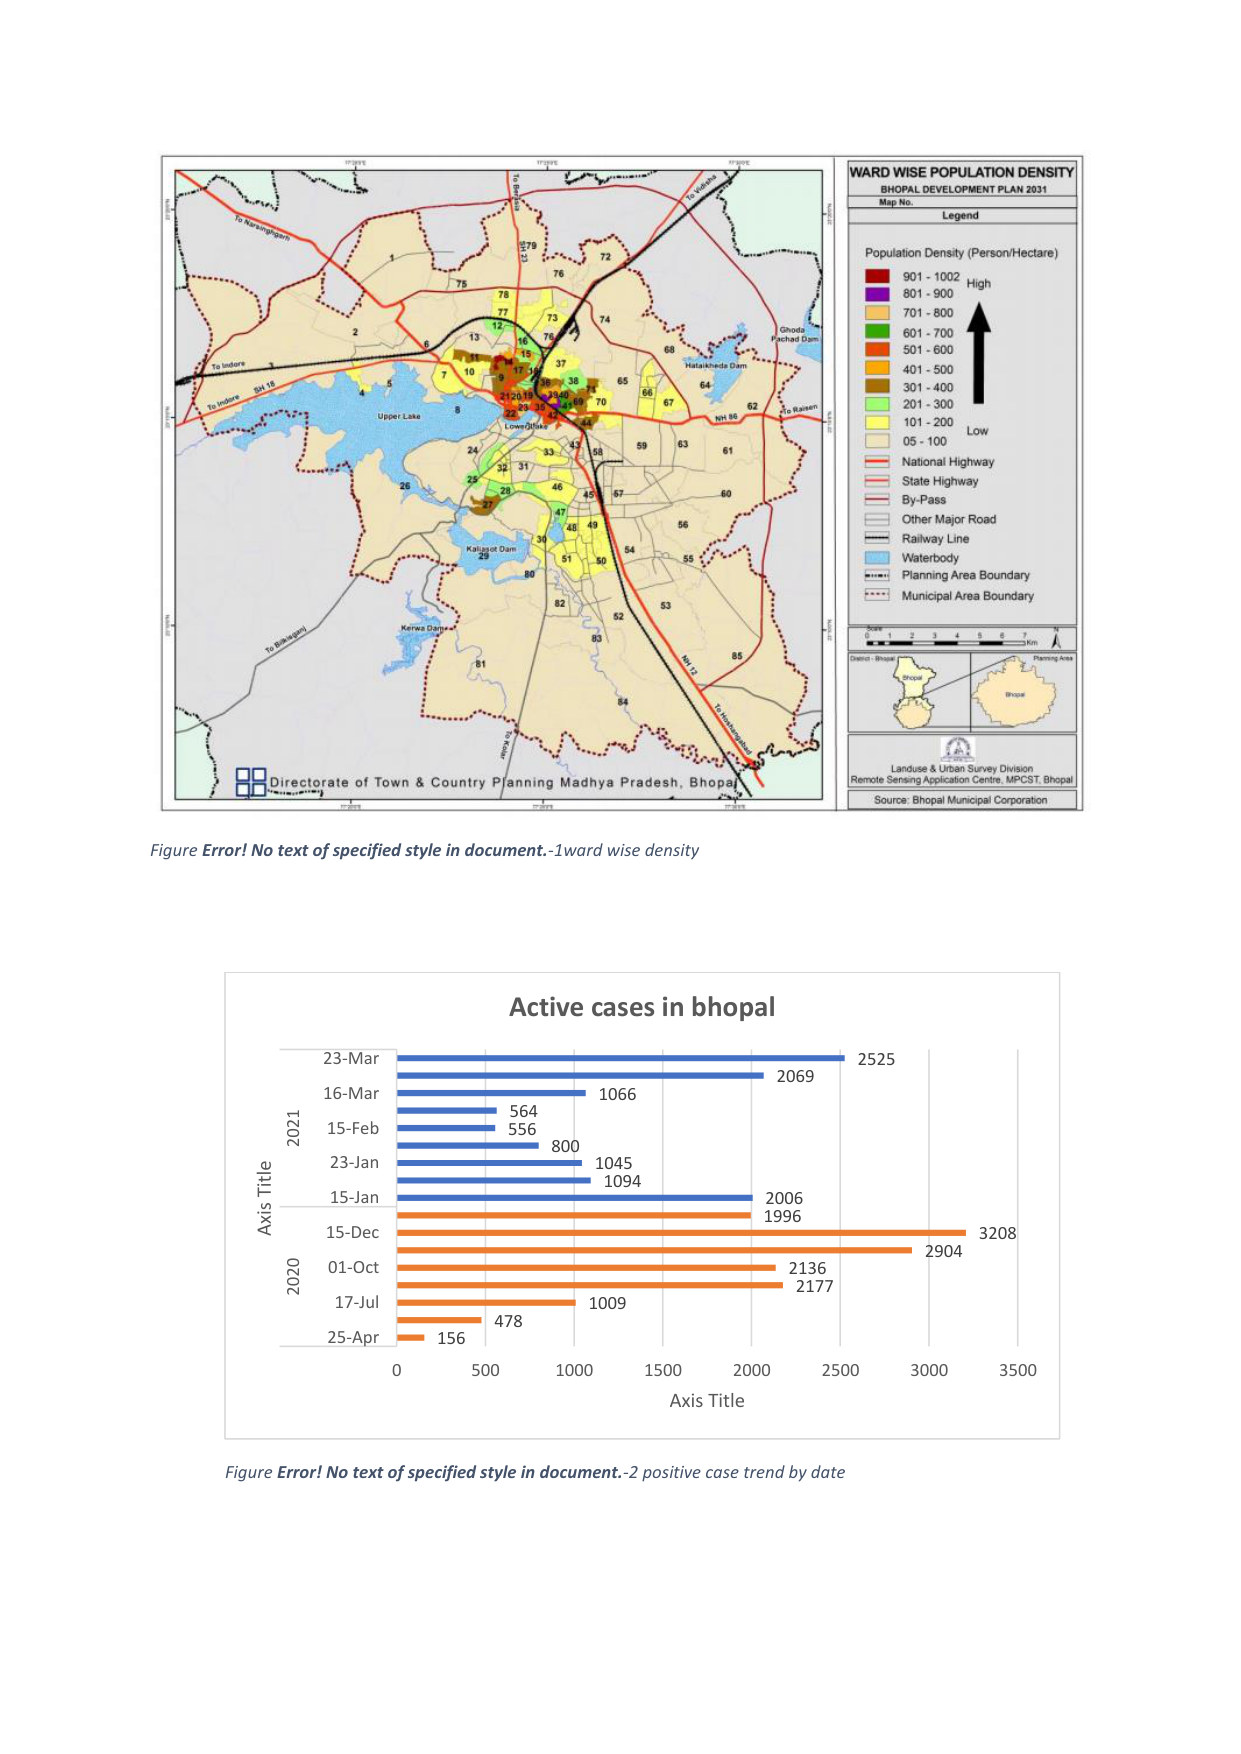Screen dimensions: 1241x1754
Task: Click the By-Pass legend label
Action: point(923,500)
